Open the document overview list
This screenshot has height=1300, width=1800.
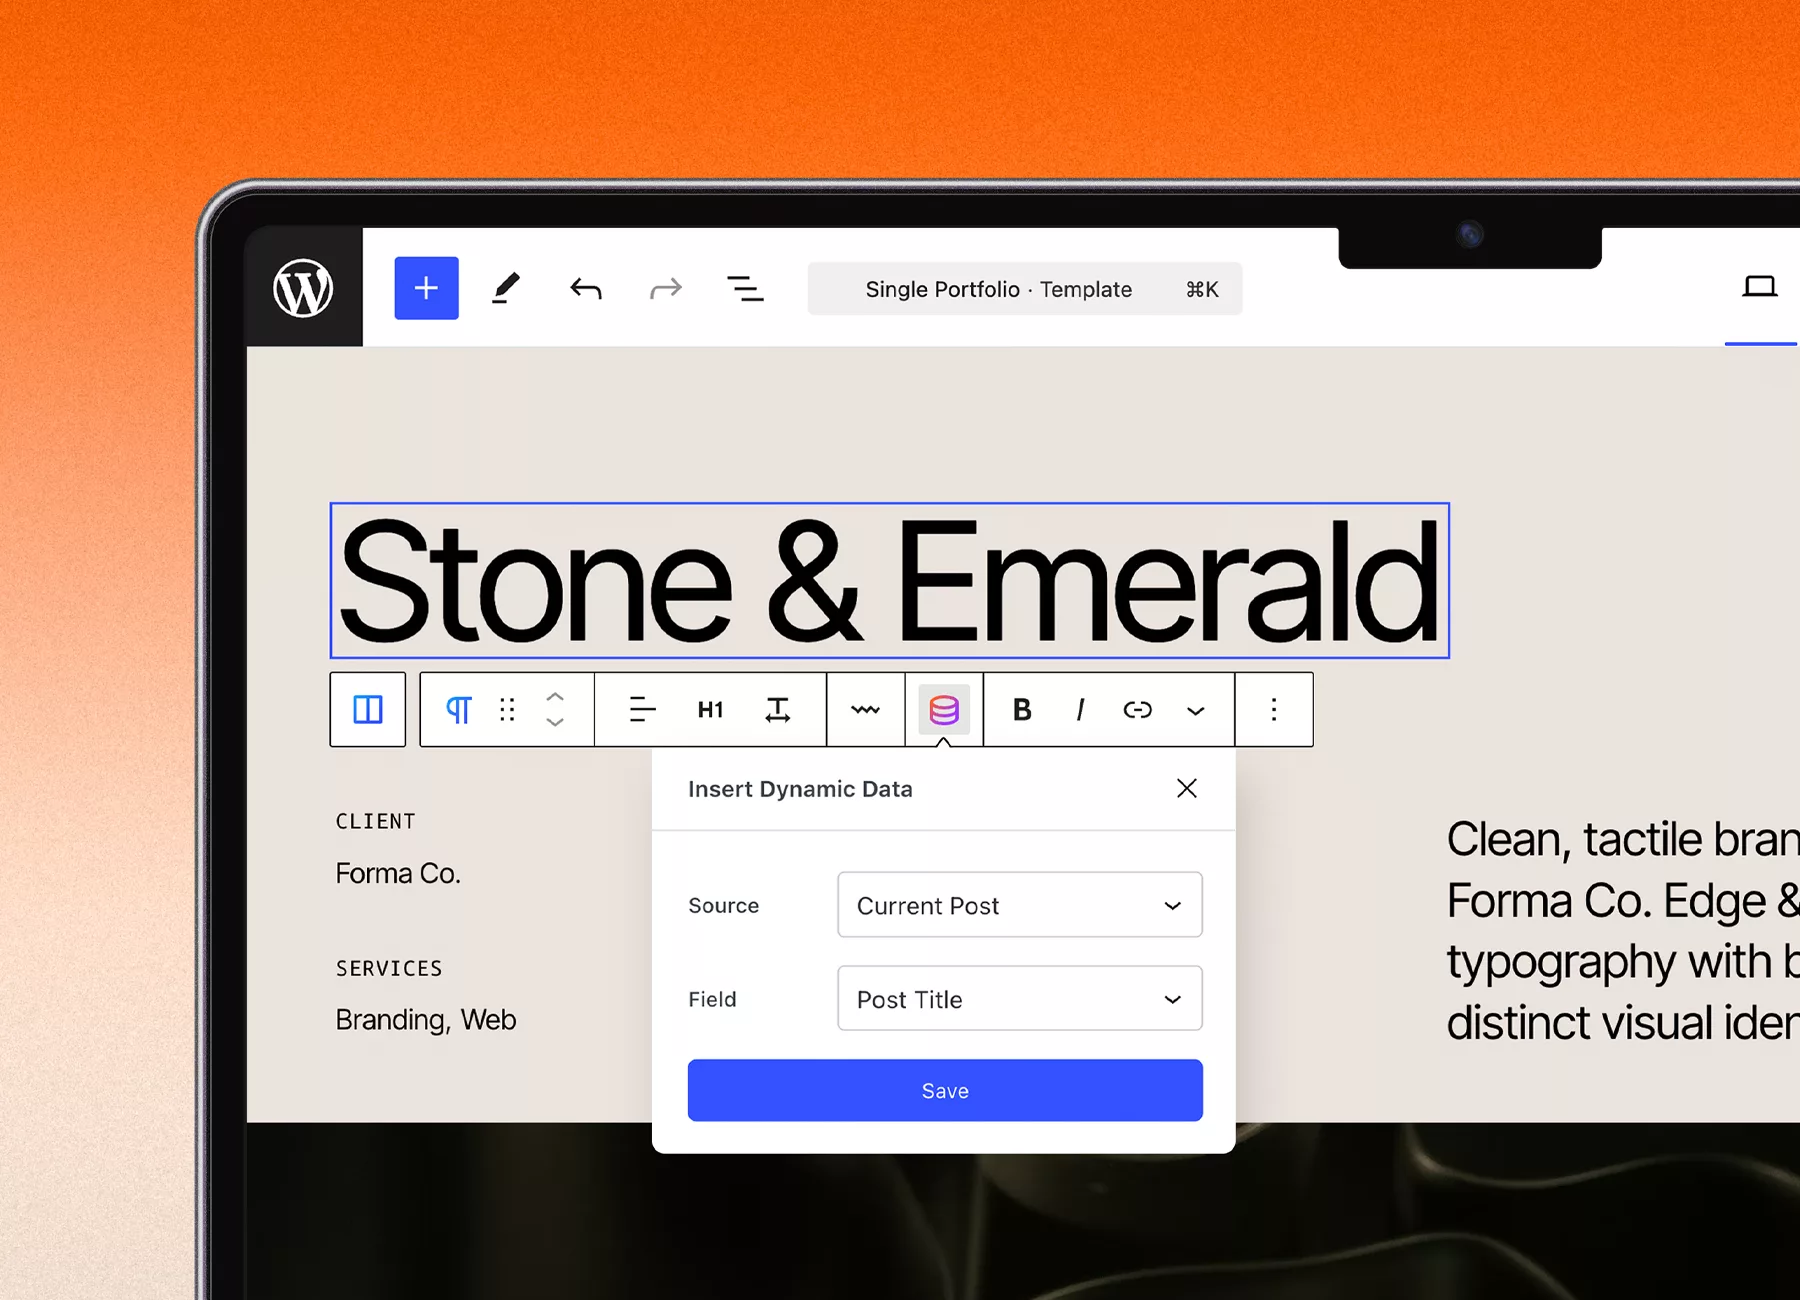click(746, 288)
